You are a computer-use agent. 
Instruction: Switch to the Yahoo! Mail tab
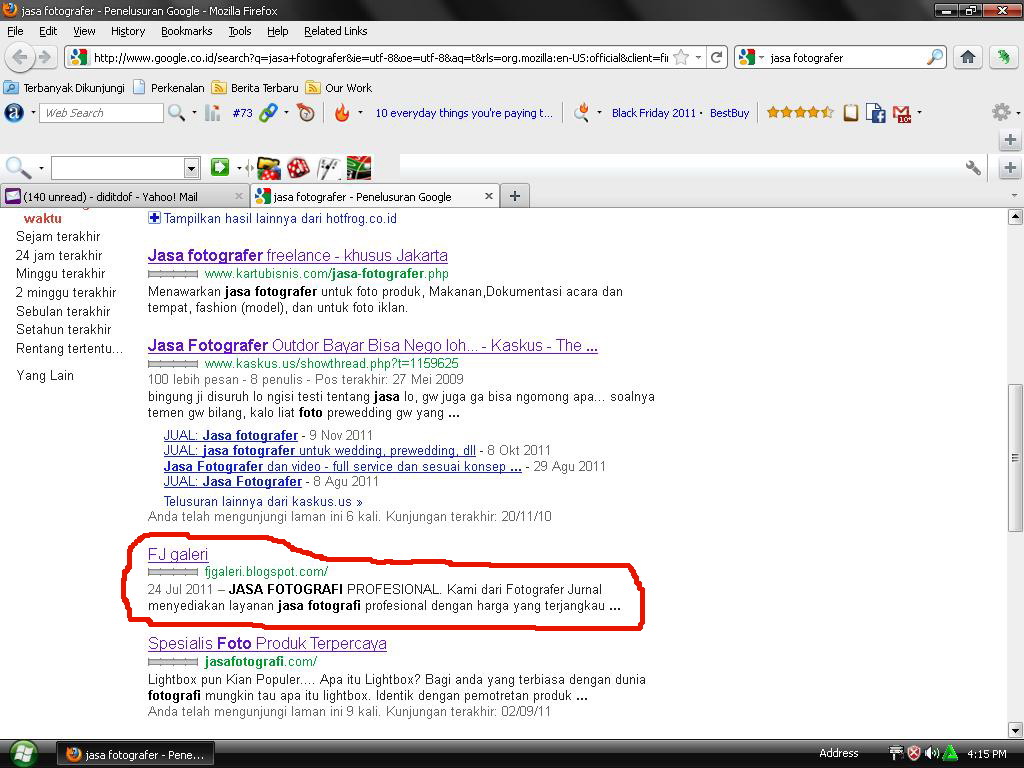[123, 196]
